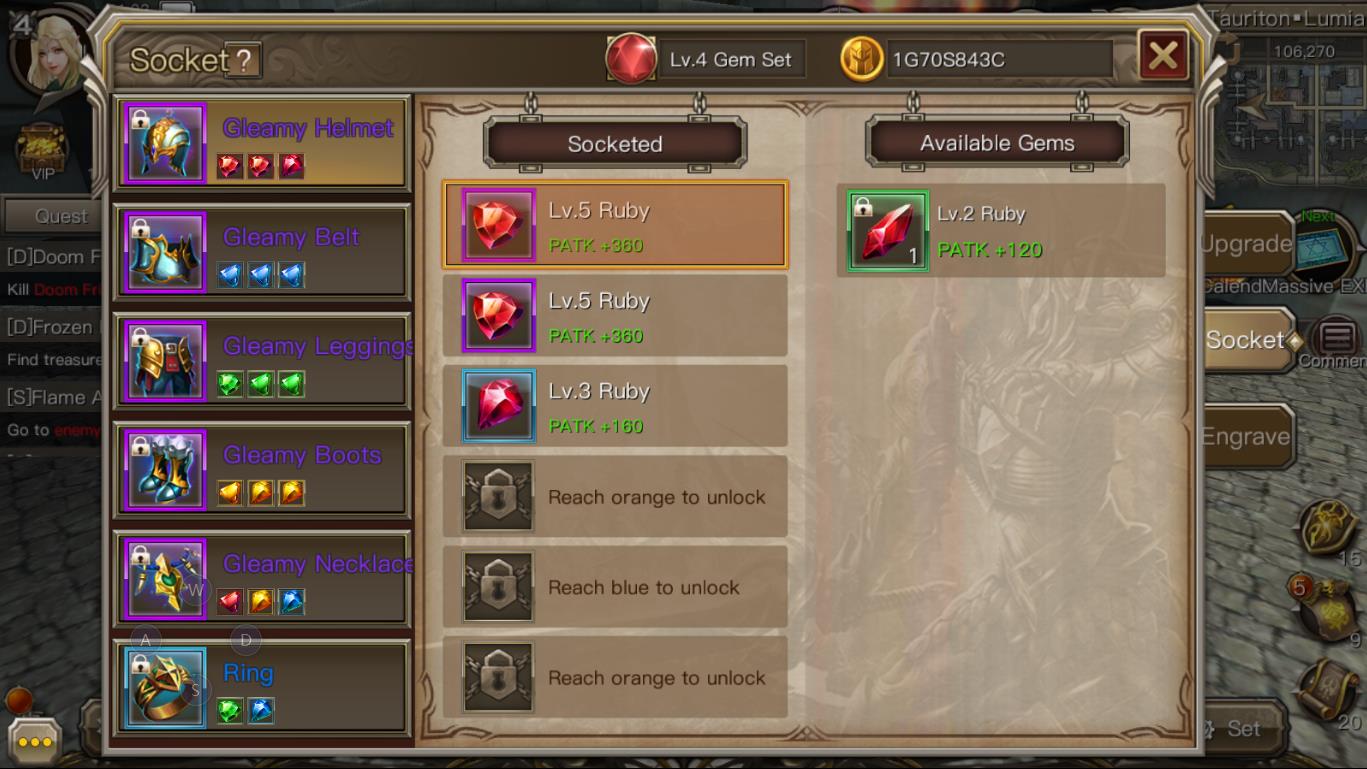The image size is (1367, 769).
Task: Click the 'Reach blue to unlock' slot
Action: 615,587
